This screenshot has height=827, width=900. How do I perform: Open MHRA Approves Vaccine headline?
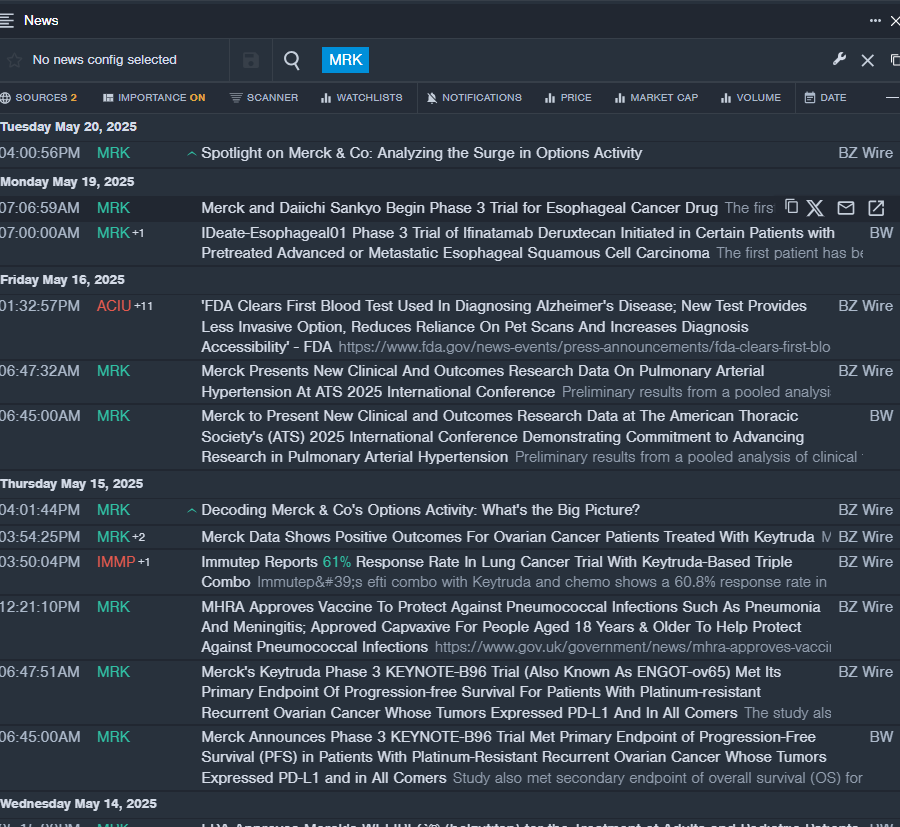coord(511,627)
